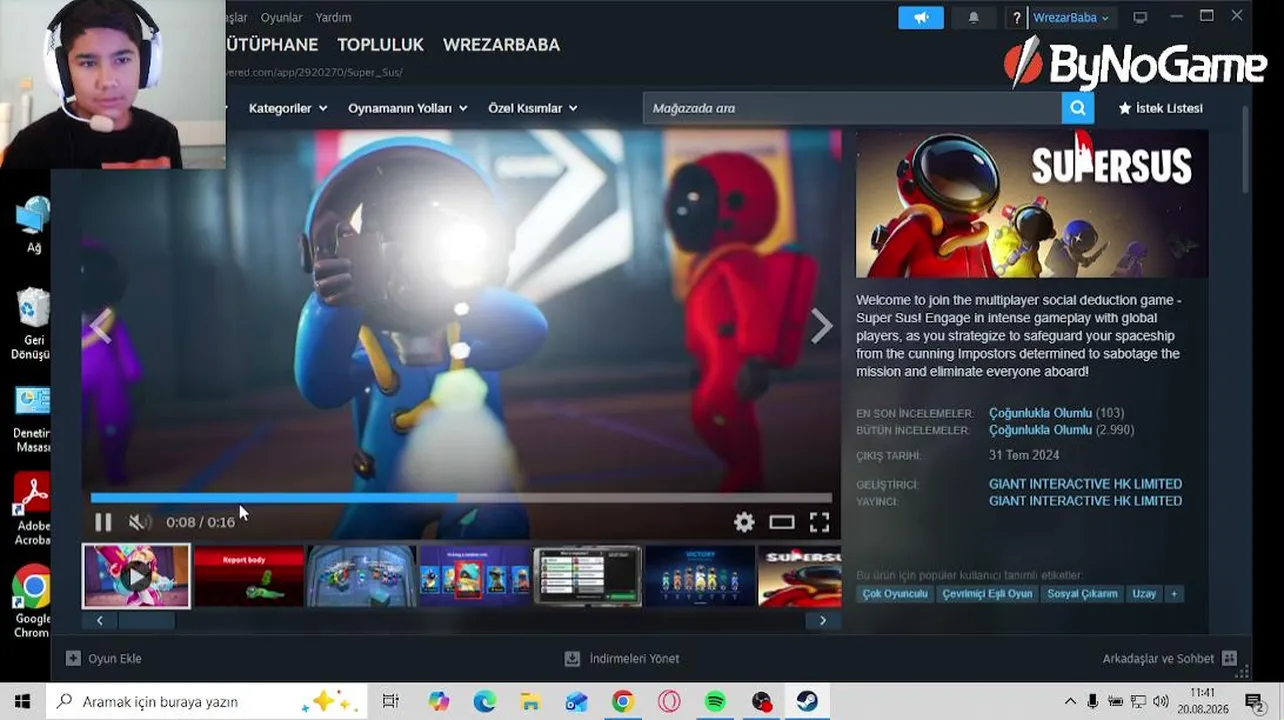Click the taskbar search box 'Aramak için buraya yazın'
The height and width of the screenshot is (720, 1284).
point(207,702)
